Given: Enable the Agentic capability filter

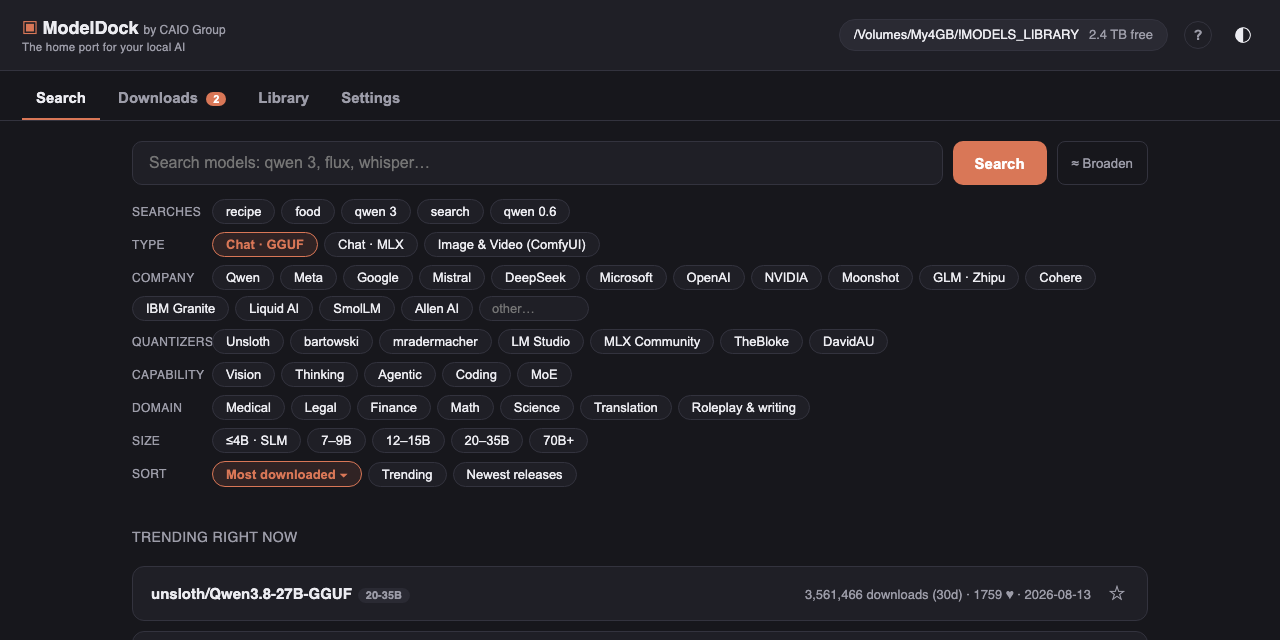Looking at the screenshot, I should [x=400, y=374].
